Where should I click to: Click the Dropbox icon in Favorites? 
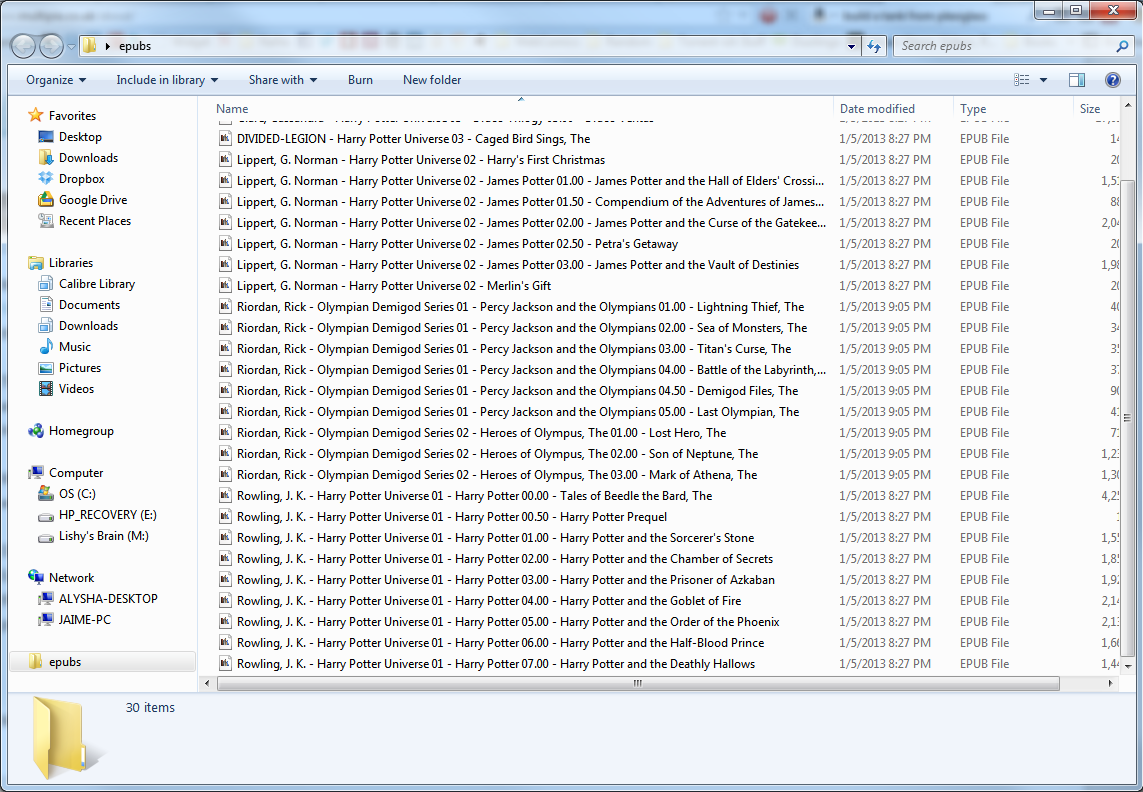coord(46,179)
